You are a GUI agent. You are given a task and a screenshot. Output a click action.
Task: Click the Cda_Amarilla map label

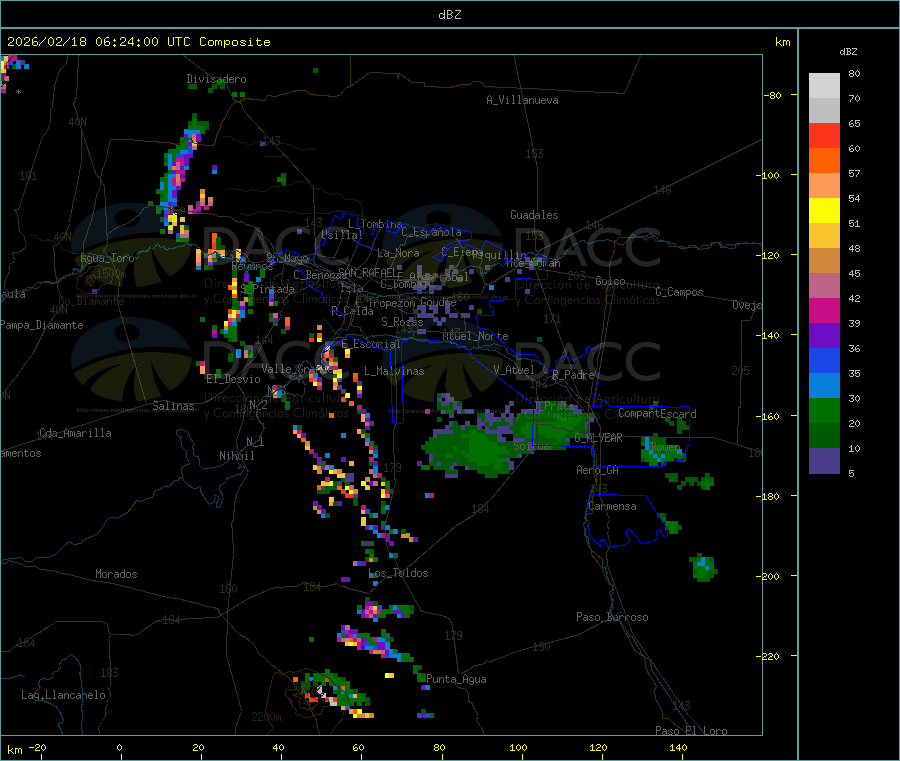pos(75,433)
